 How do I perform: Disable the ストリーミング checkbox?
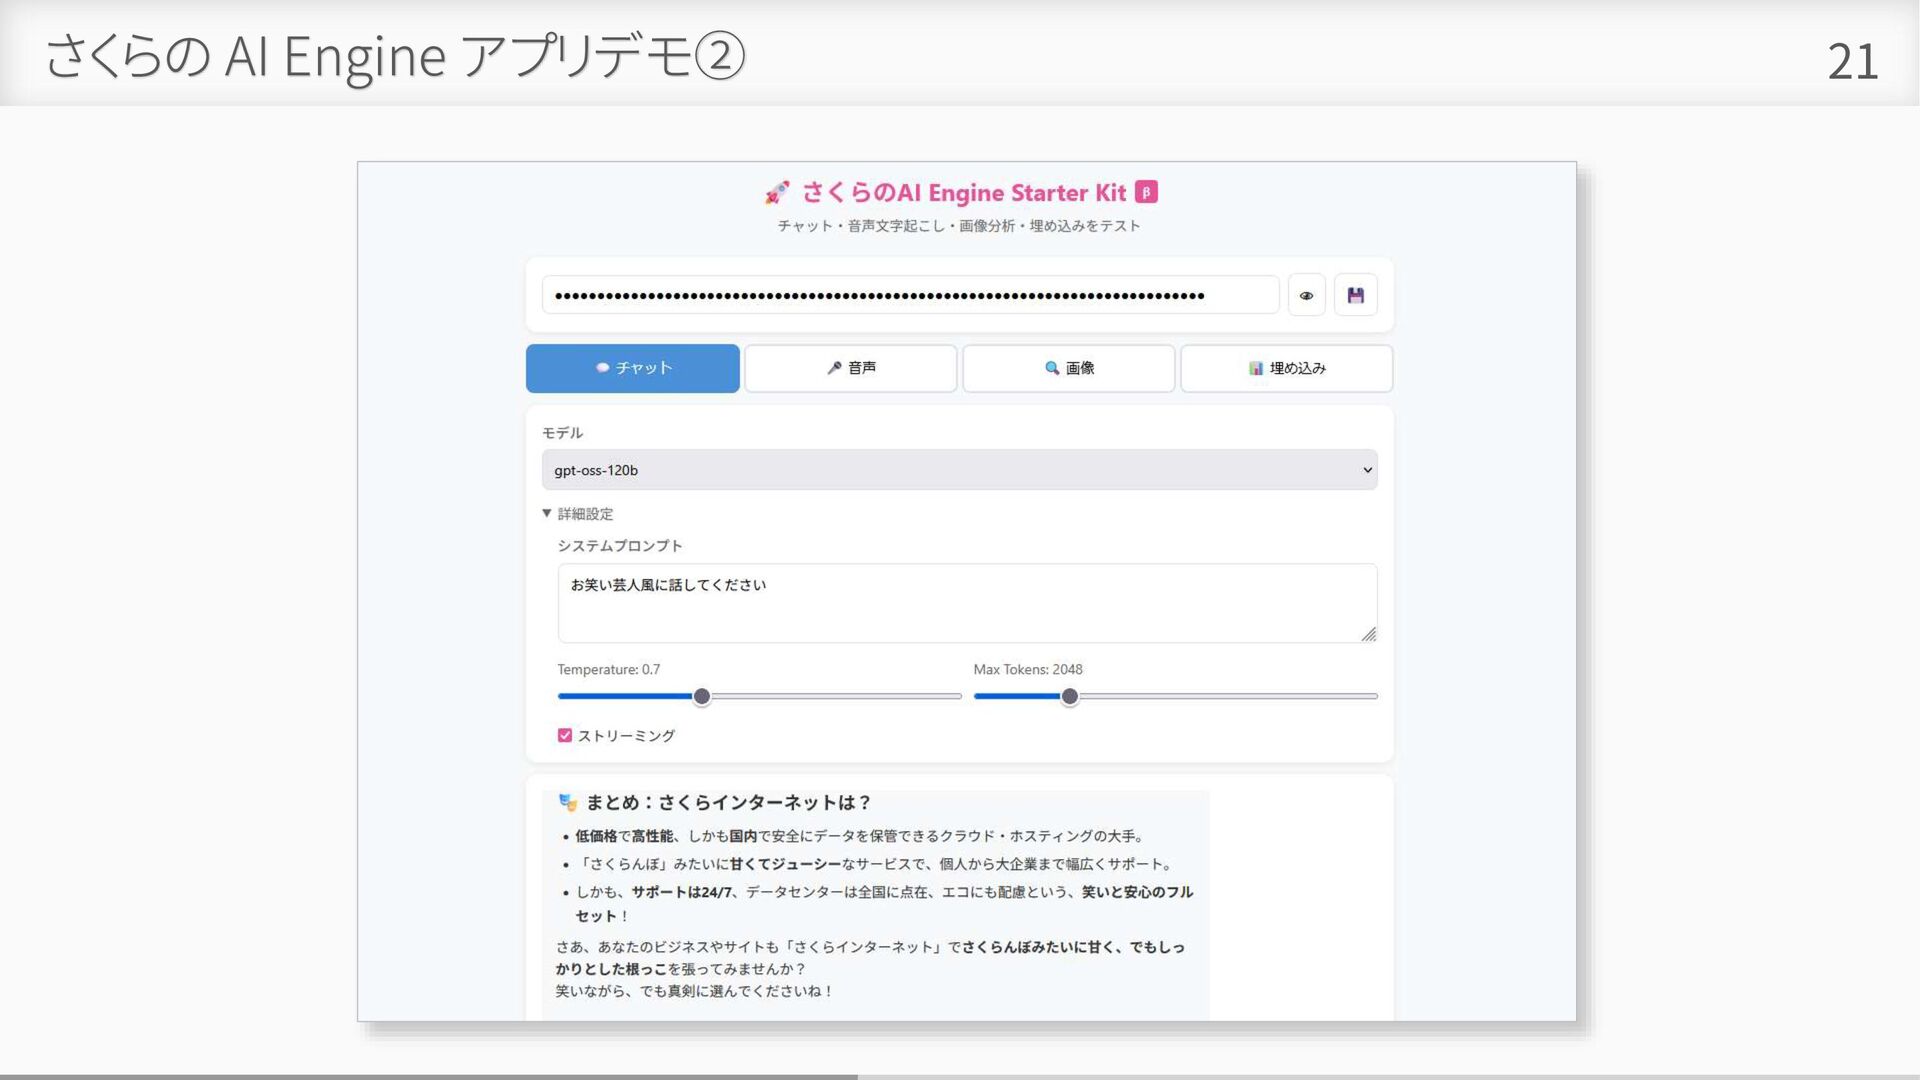coord(565,735)
